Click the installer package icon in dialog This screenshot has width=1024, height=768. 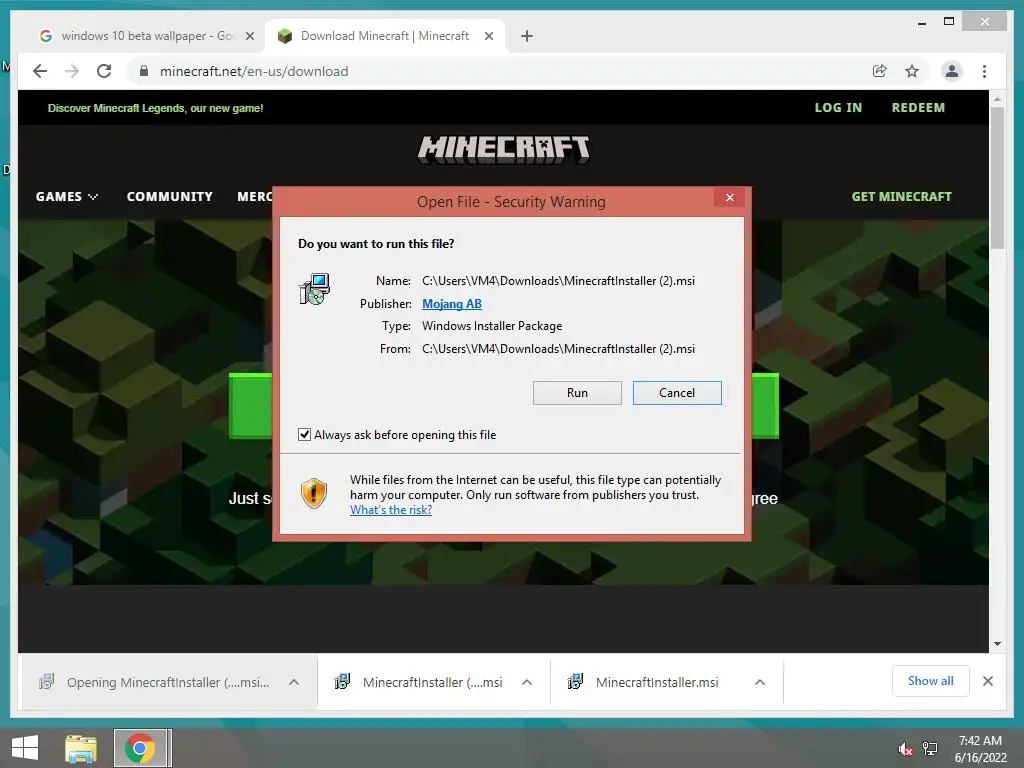[315, 289]
